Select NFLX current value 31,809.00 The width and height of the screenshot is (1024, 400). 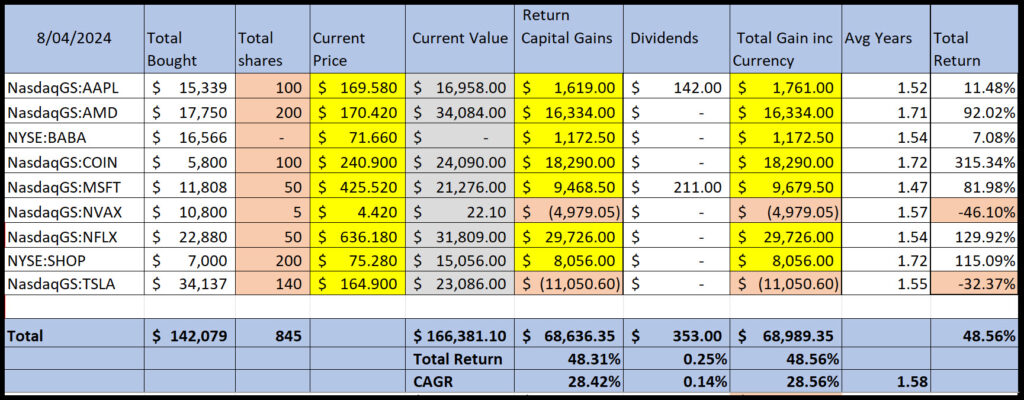pyautogui.click(x=460, y=237)
